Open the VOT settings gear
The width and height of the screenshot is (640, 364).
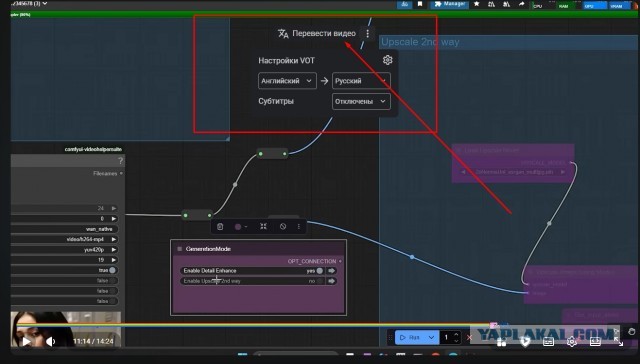point(387,60)
